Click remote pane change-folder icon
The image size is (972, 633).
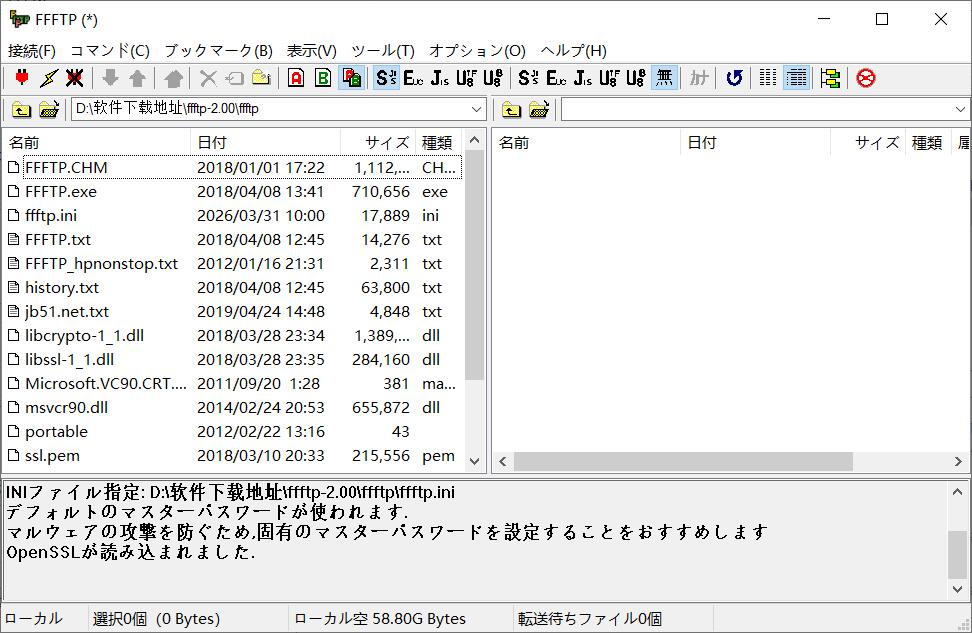(539, 110)
